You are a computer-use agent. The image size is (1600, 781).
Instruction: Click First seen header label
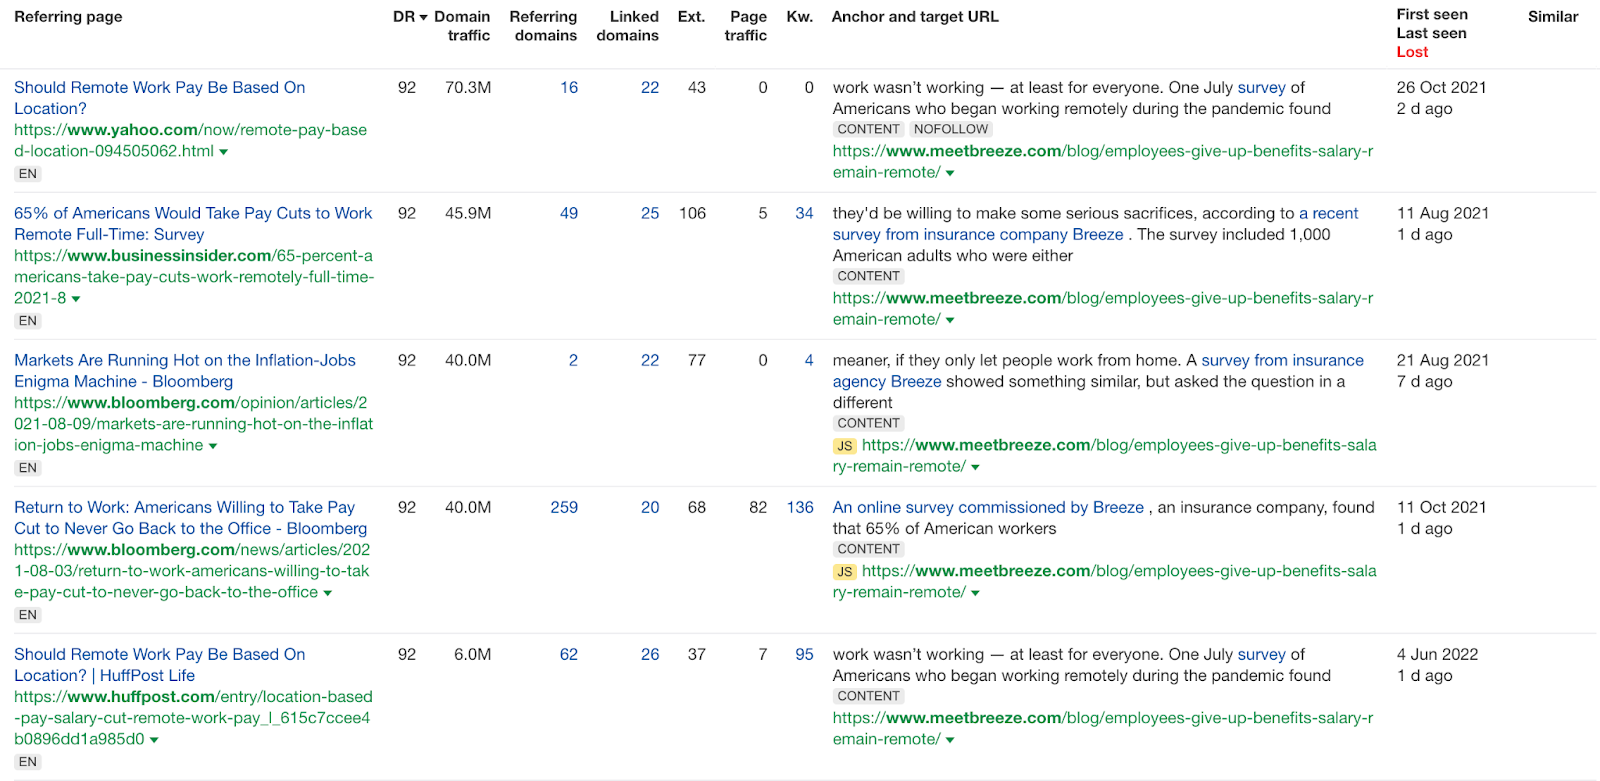point(1432,14)
